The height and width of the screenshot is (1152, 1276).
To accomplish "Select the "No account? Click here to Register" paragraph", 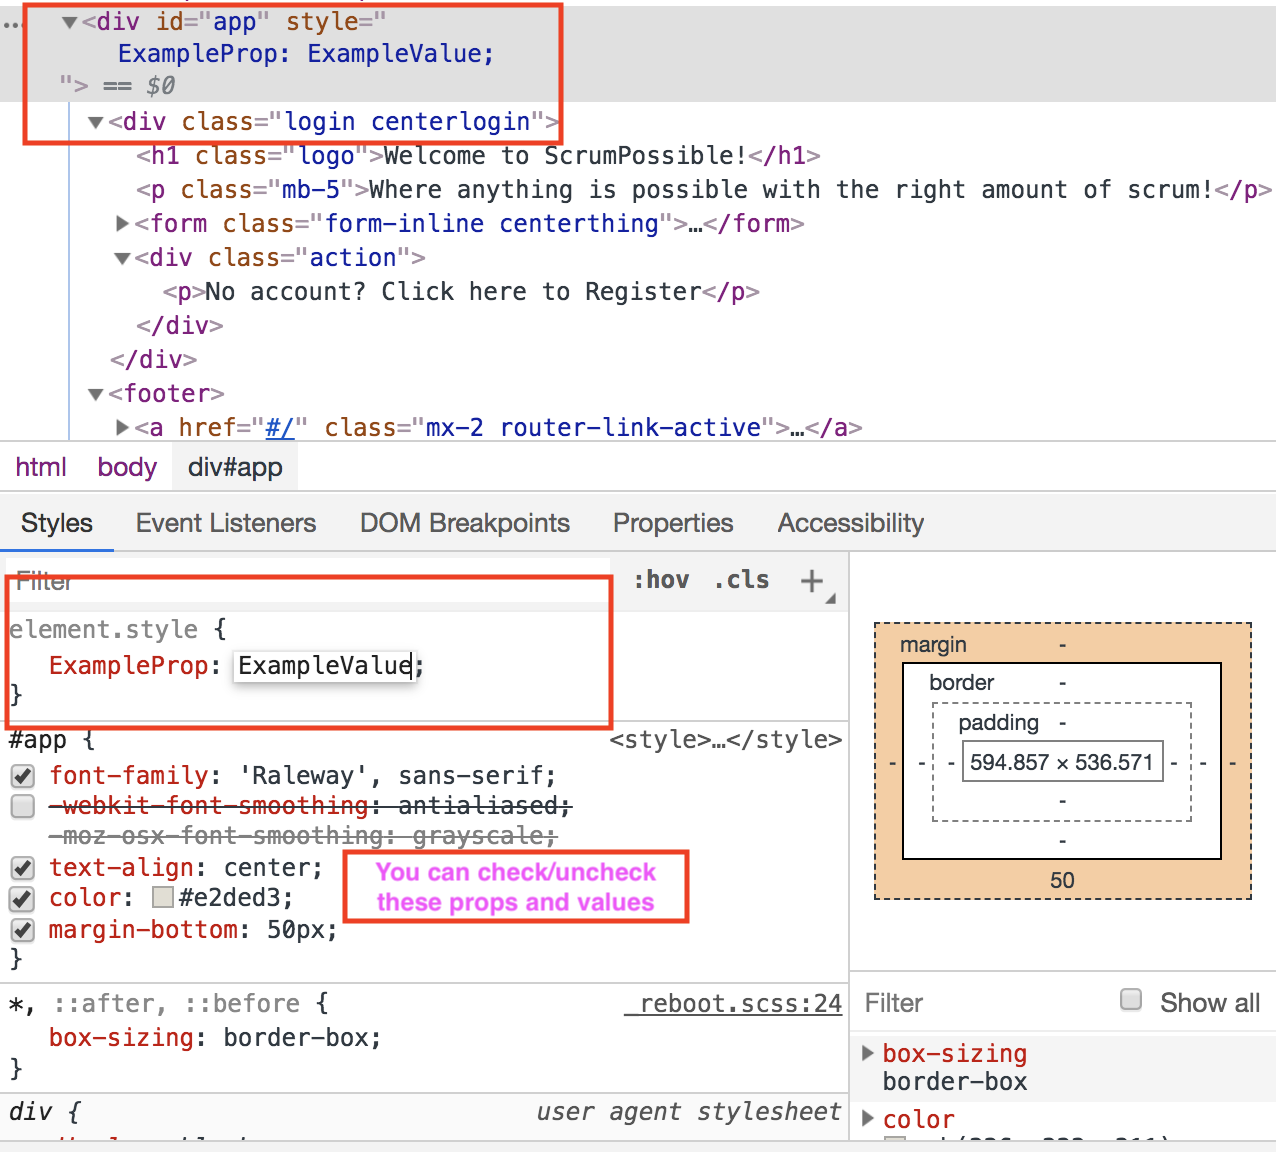I will point(461,292).
